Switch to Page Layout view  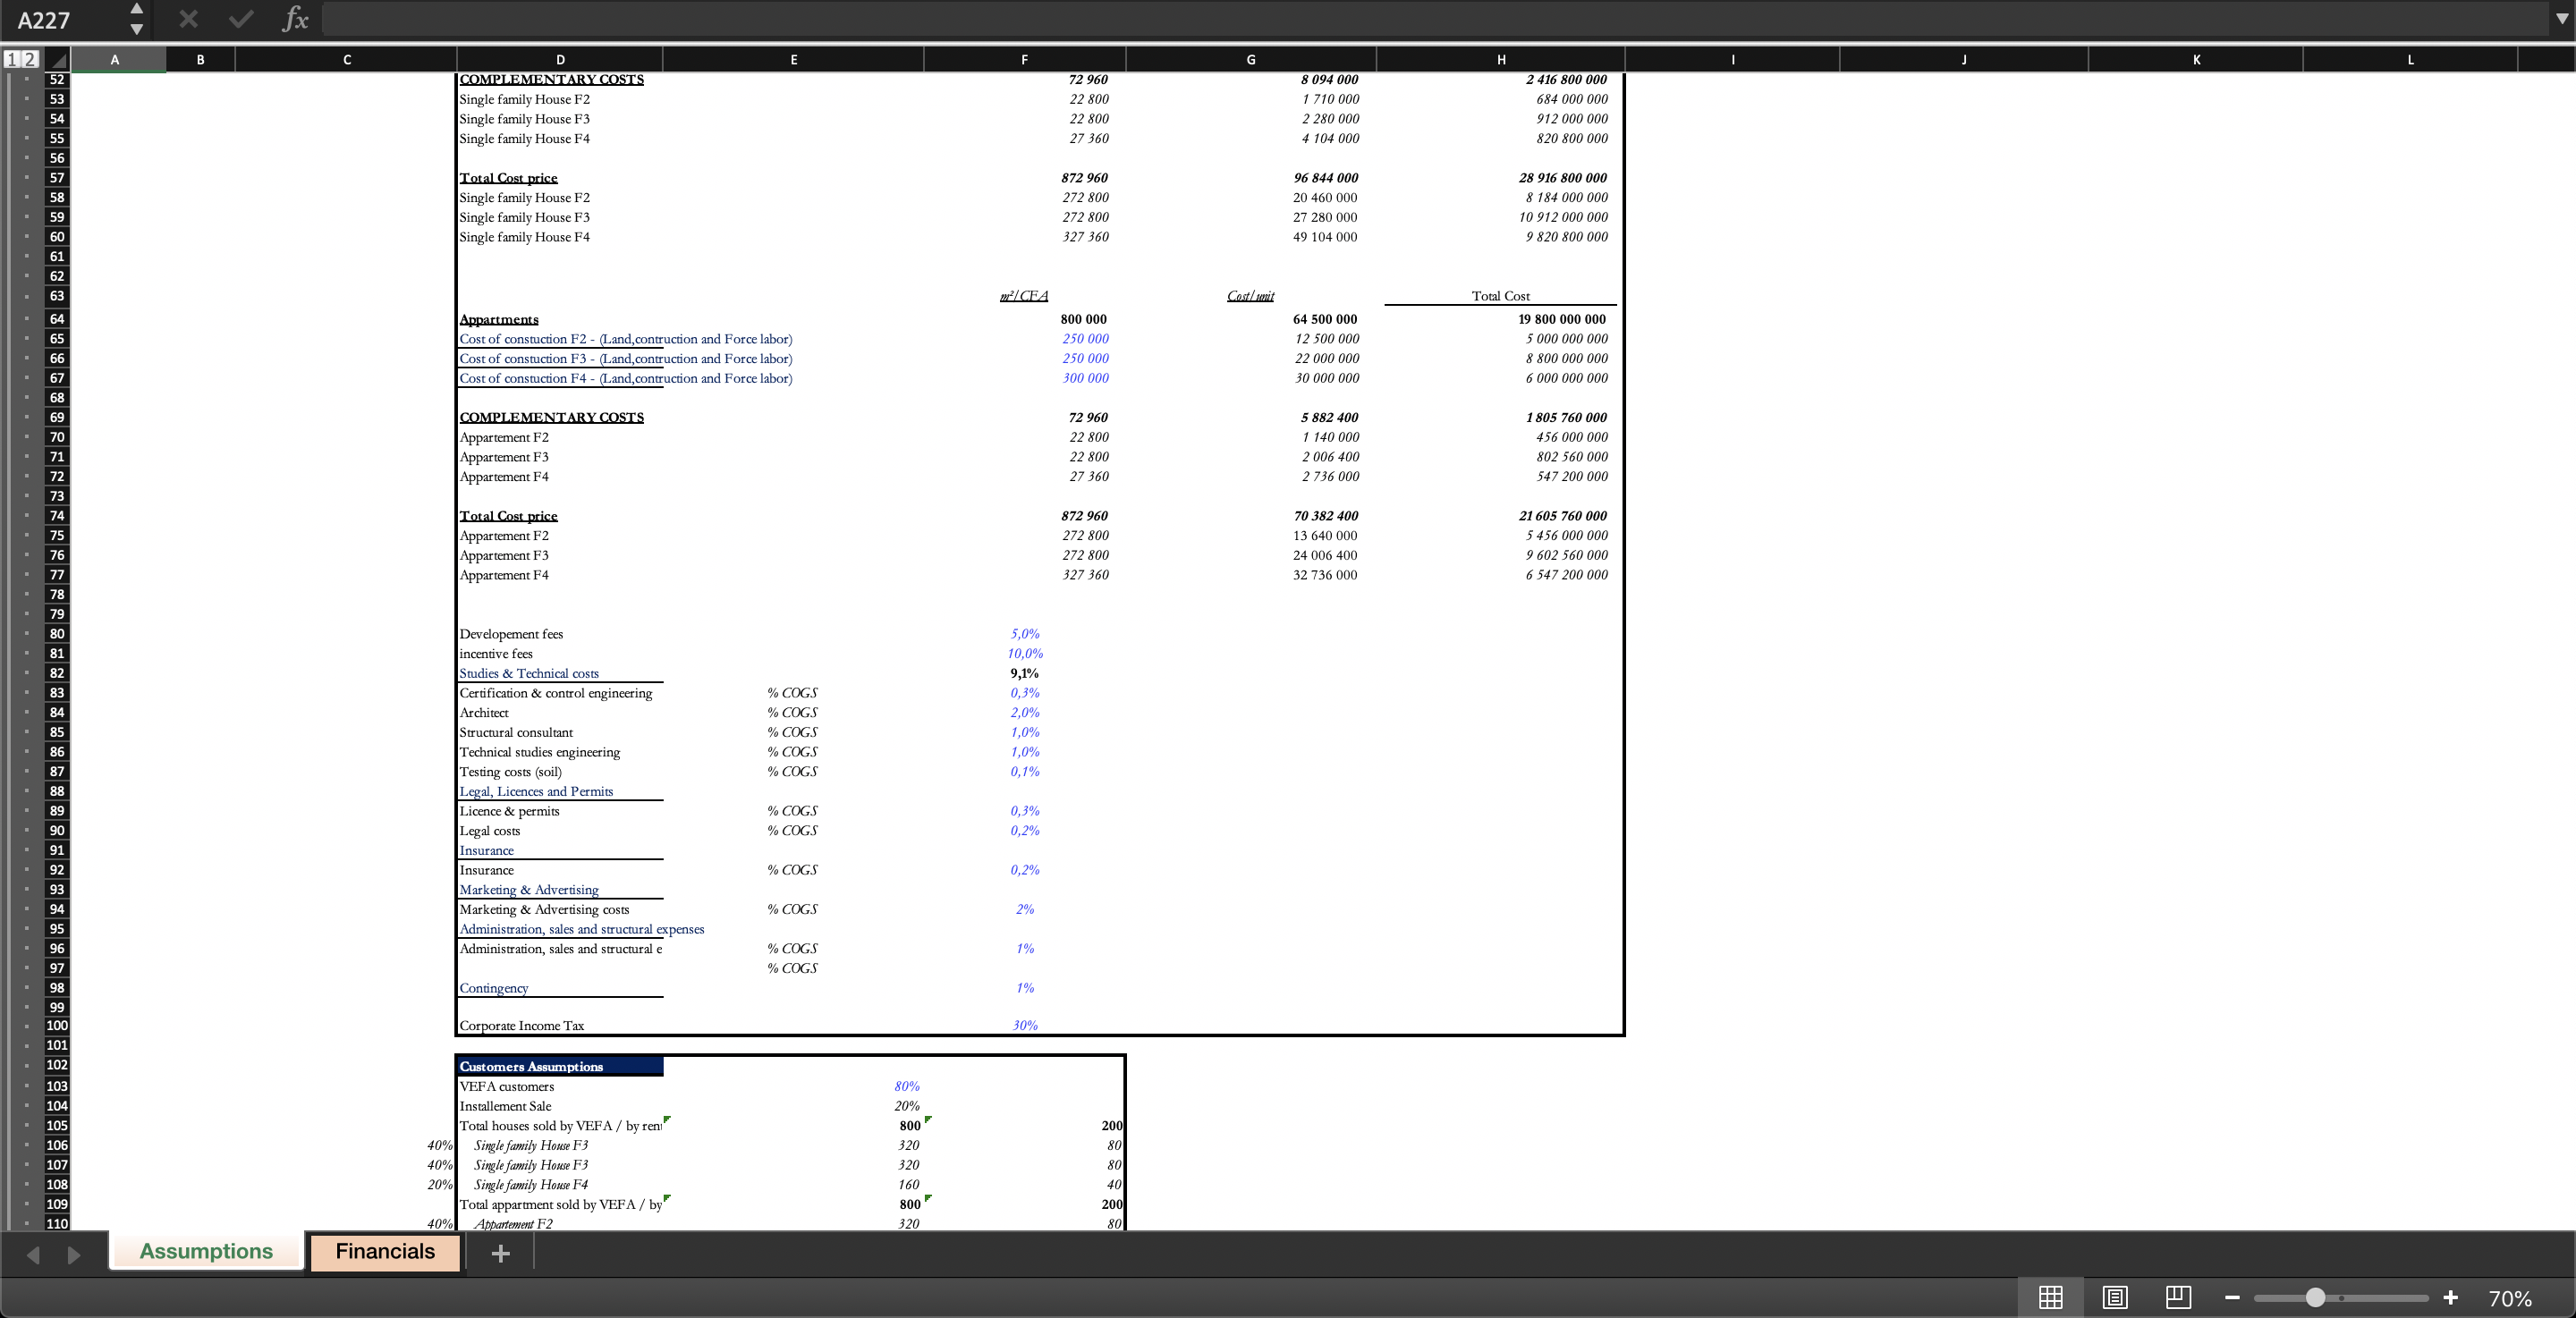pos(2114,1298)
